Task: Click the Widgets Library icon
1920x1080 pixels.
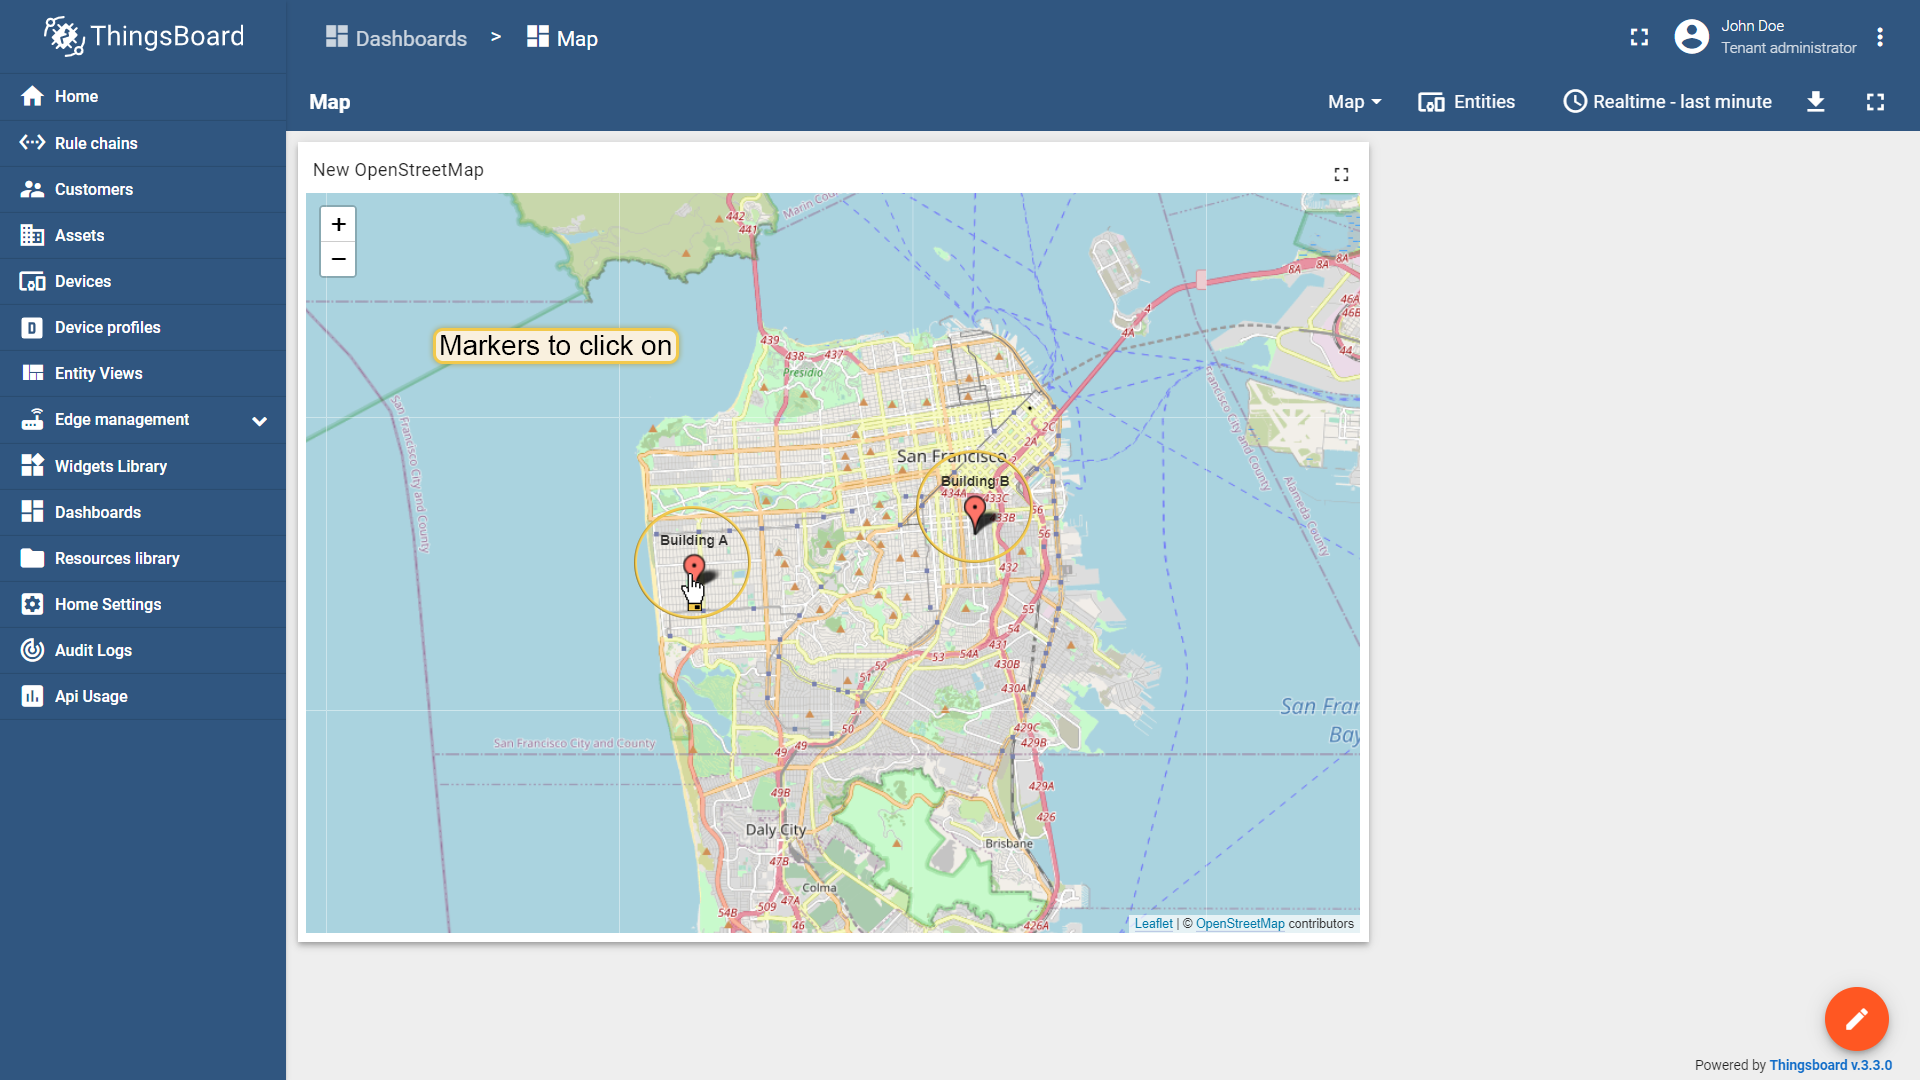Action: point(32,466)
